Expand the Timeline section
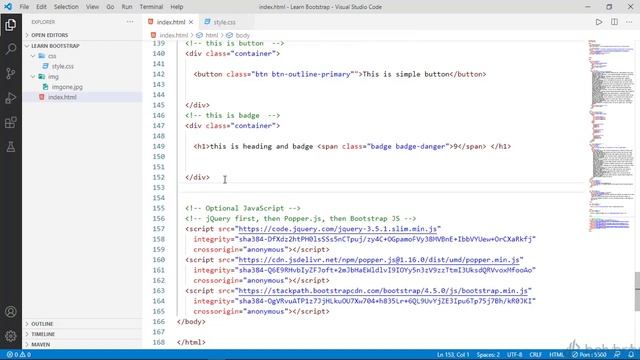The image size is (640, 360). [x=43, y=334]
